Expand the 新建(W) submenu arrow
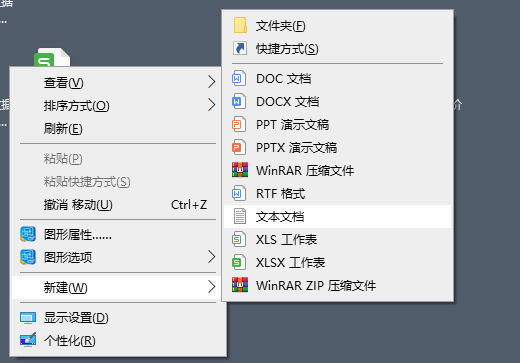This screenshot has height=363, width=520. tap(211, 287)
